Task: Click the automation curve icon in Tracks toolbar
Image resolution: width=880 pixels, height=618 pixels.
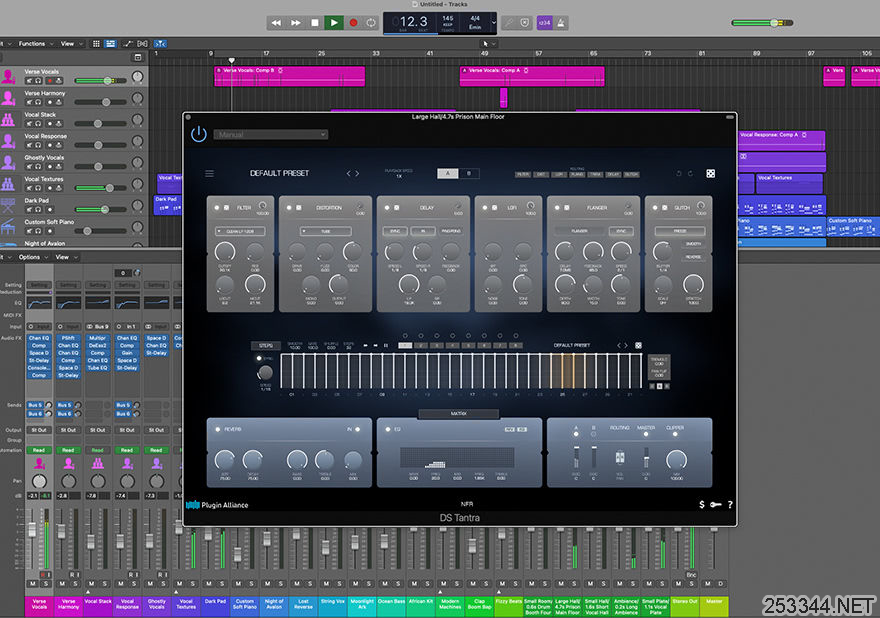Action: (128, 44)
